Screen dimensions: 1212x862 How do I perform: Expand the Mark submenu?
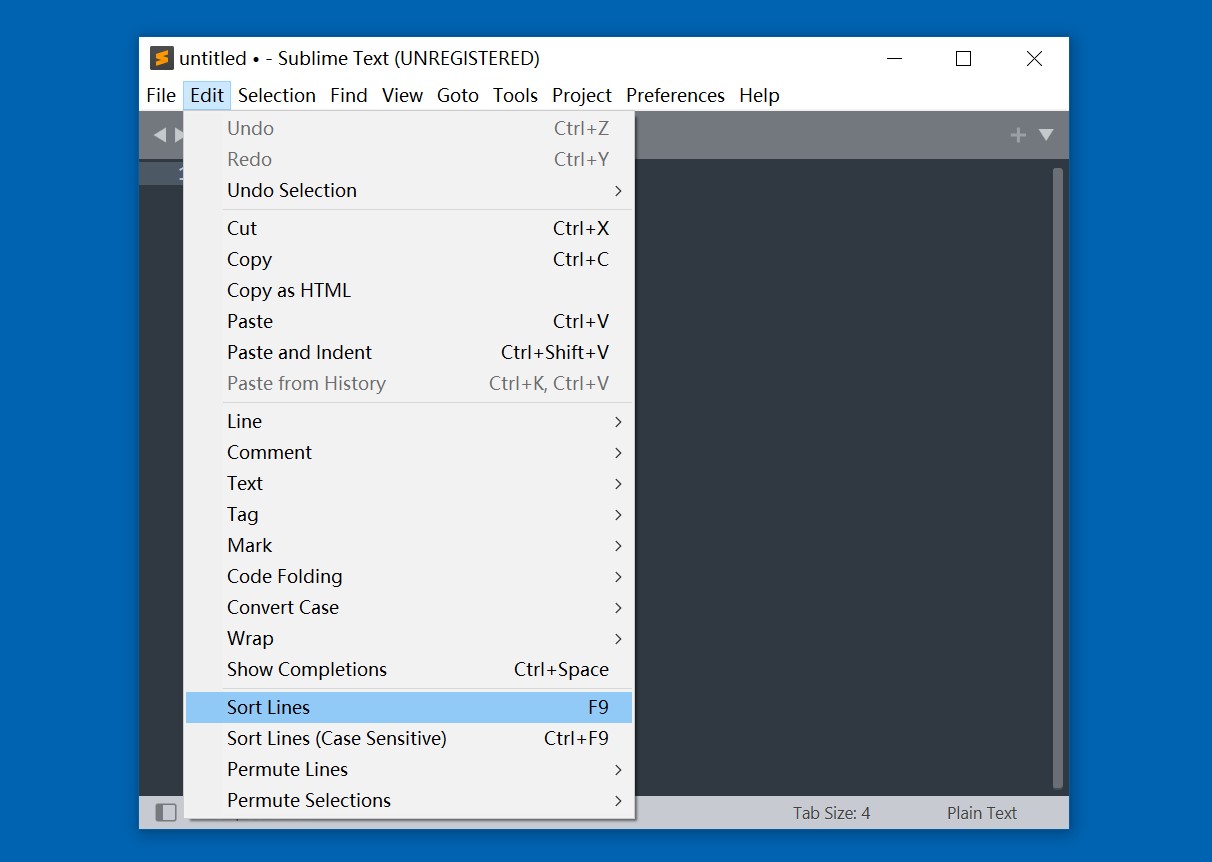pyautogui.click(x=409, y=545)
